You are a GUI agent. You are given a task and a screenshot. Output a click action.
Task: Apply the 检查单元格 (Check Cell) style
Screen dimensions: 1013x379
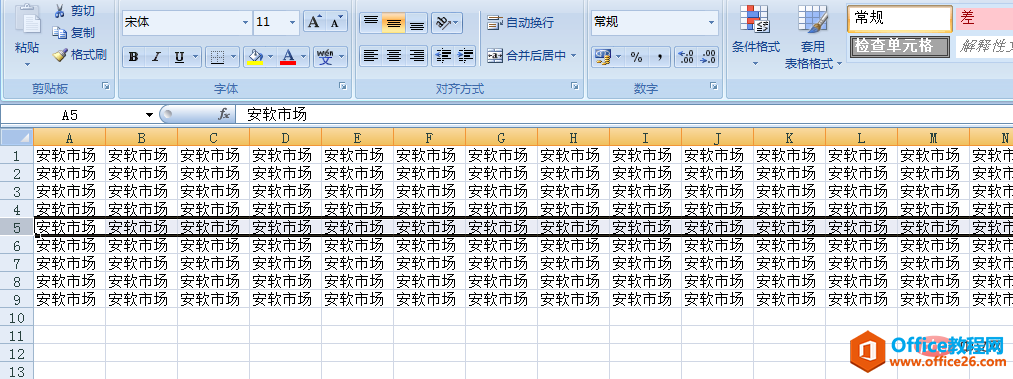click(899, 46)
